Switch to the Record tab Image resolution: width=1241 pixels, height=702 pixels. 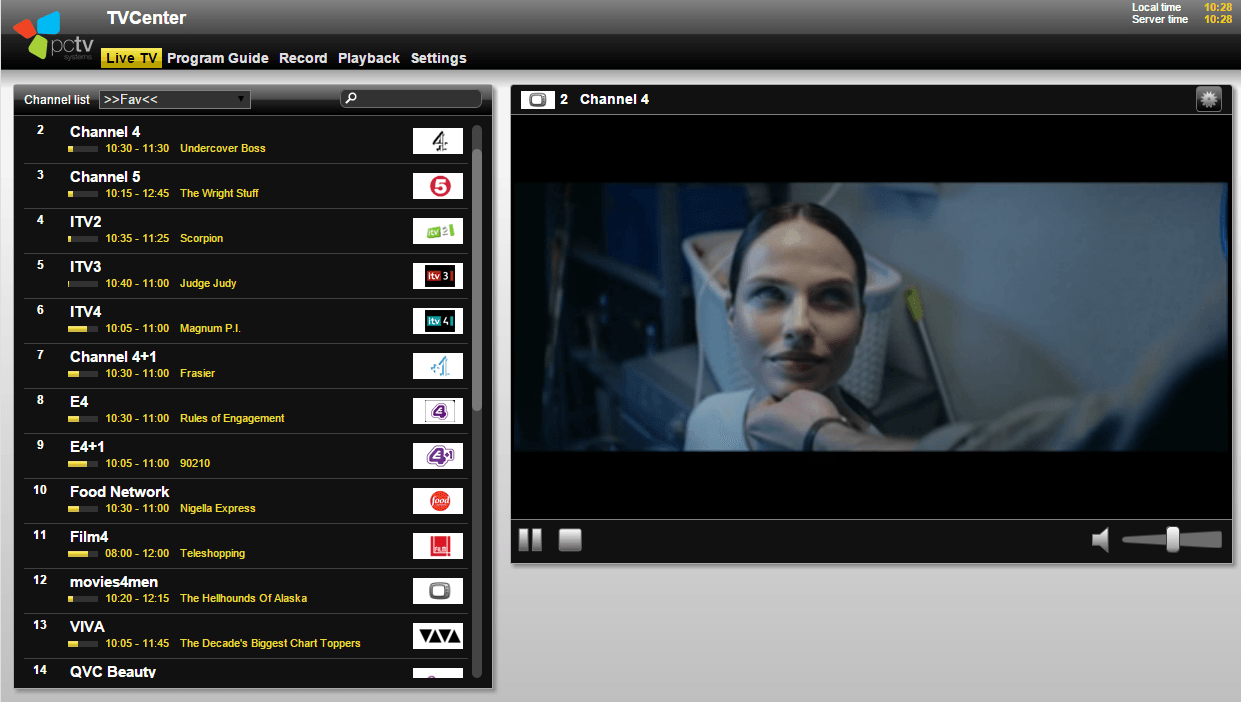(303, 58)
